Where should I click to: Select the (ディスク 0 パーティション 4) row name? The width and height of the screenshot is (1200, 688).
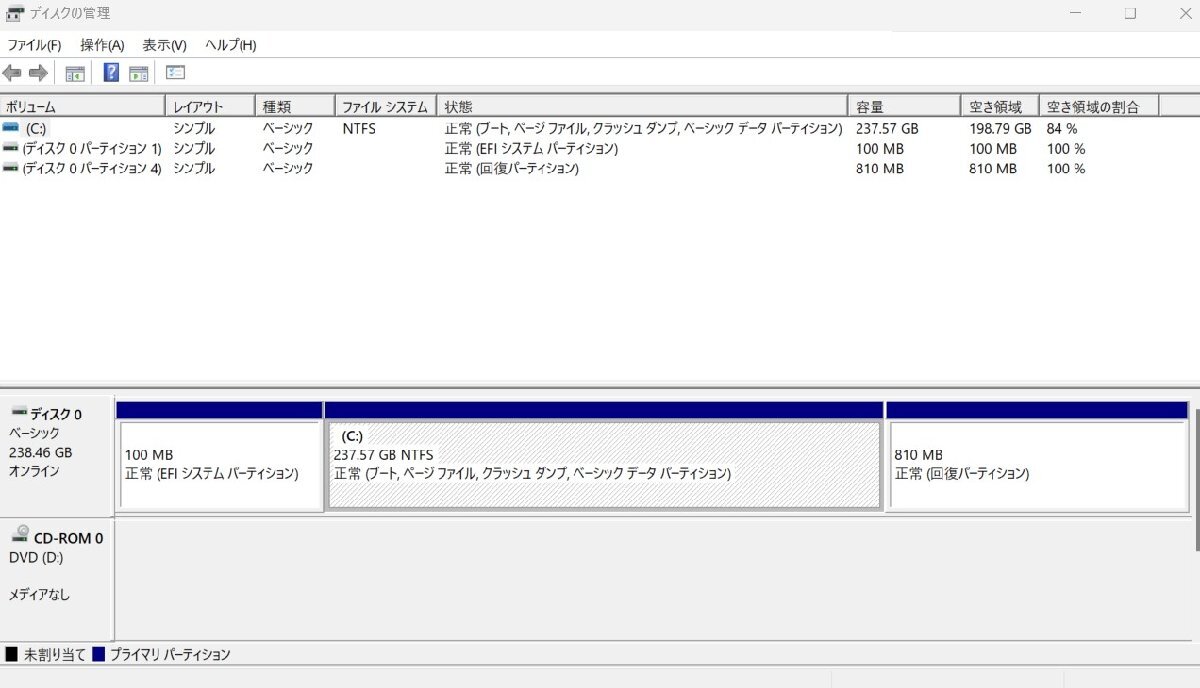click(92, 169)
